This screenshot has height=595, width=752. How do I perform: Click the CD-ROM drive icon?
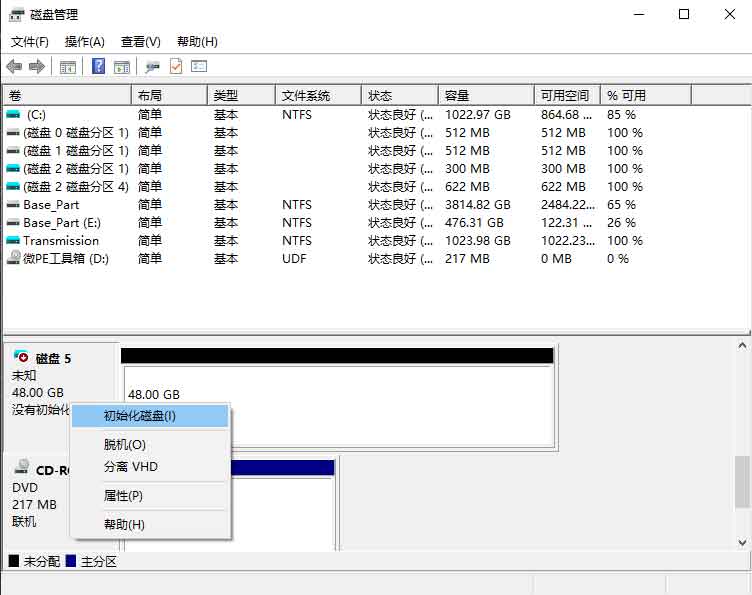(22, 467)
